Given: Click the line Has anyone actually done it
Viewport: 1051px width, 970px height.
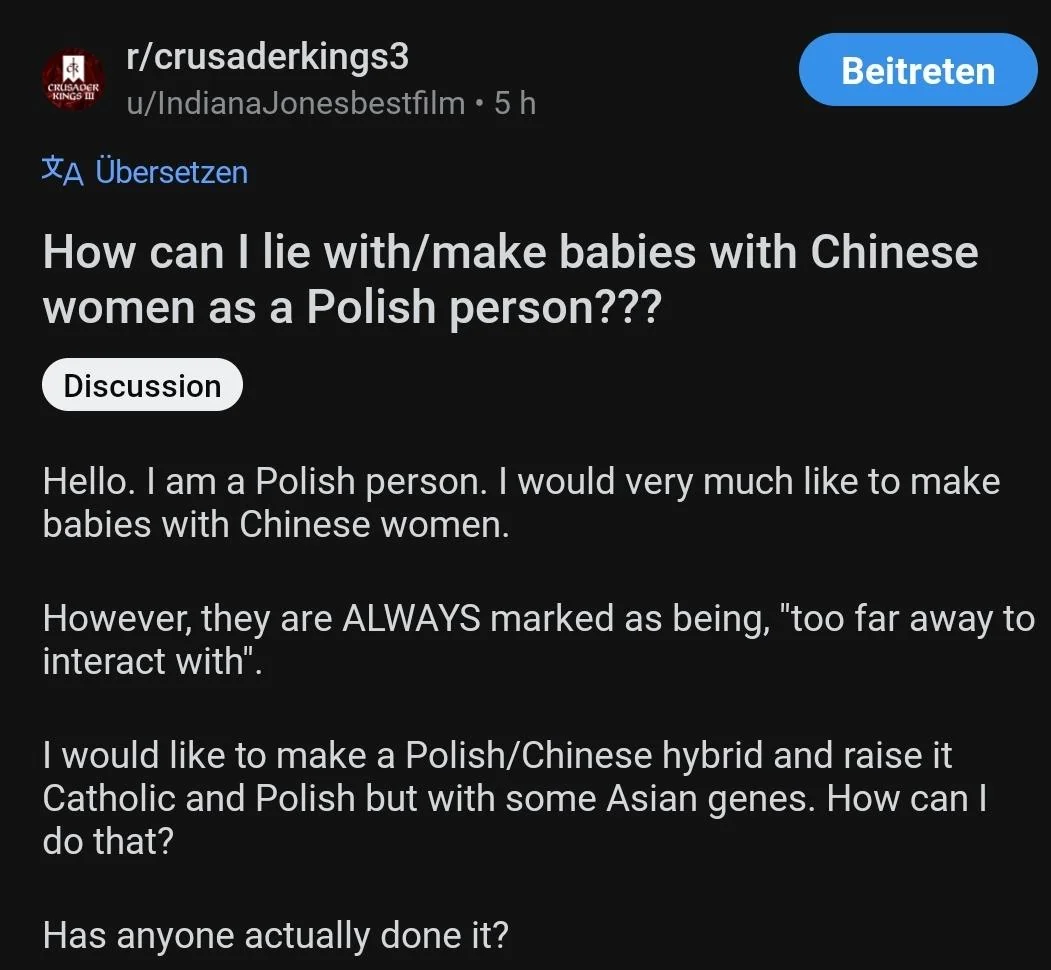Looking at the screenshot, I should (275, 935).
